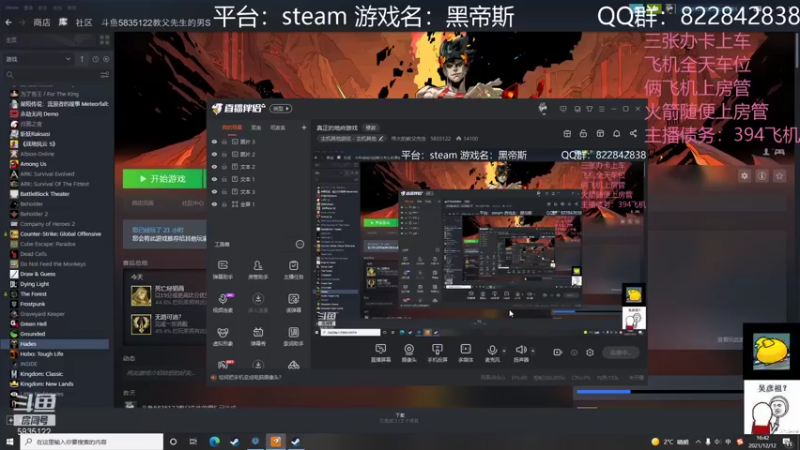Toggle the preview eye icon beside the gear
This screenshot has height=450, width=800.
[574, 352]
